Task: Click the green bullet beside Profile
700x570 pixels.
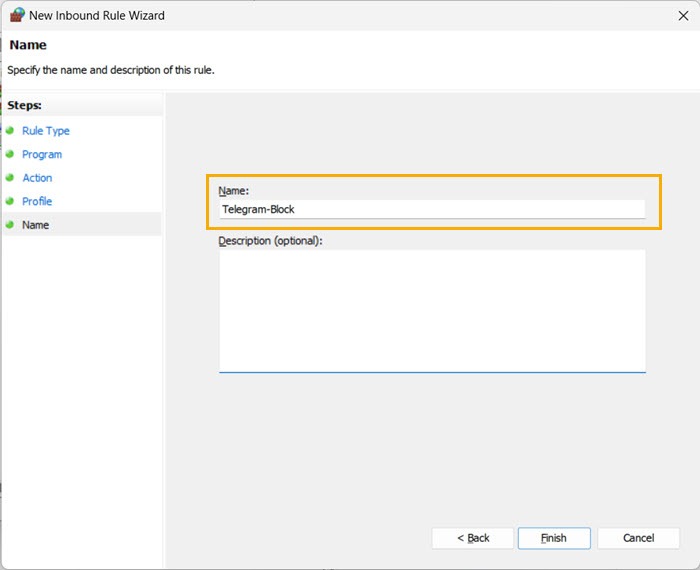Action: pyautogui.click(x=10, y=201)
